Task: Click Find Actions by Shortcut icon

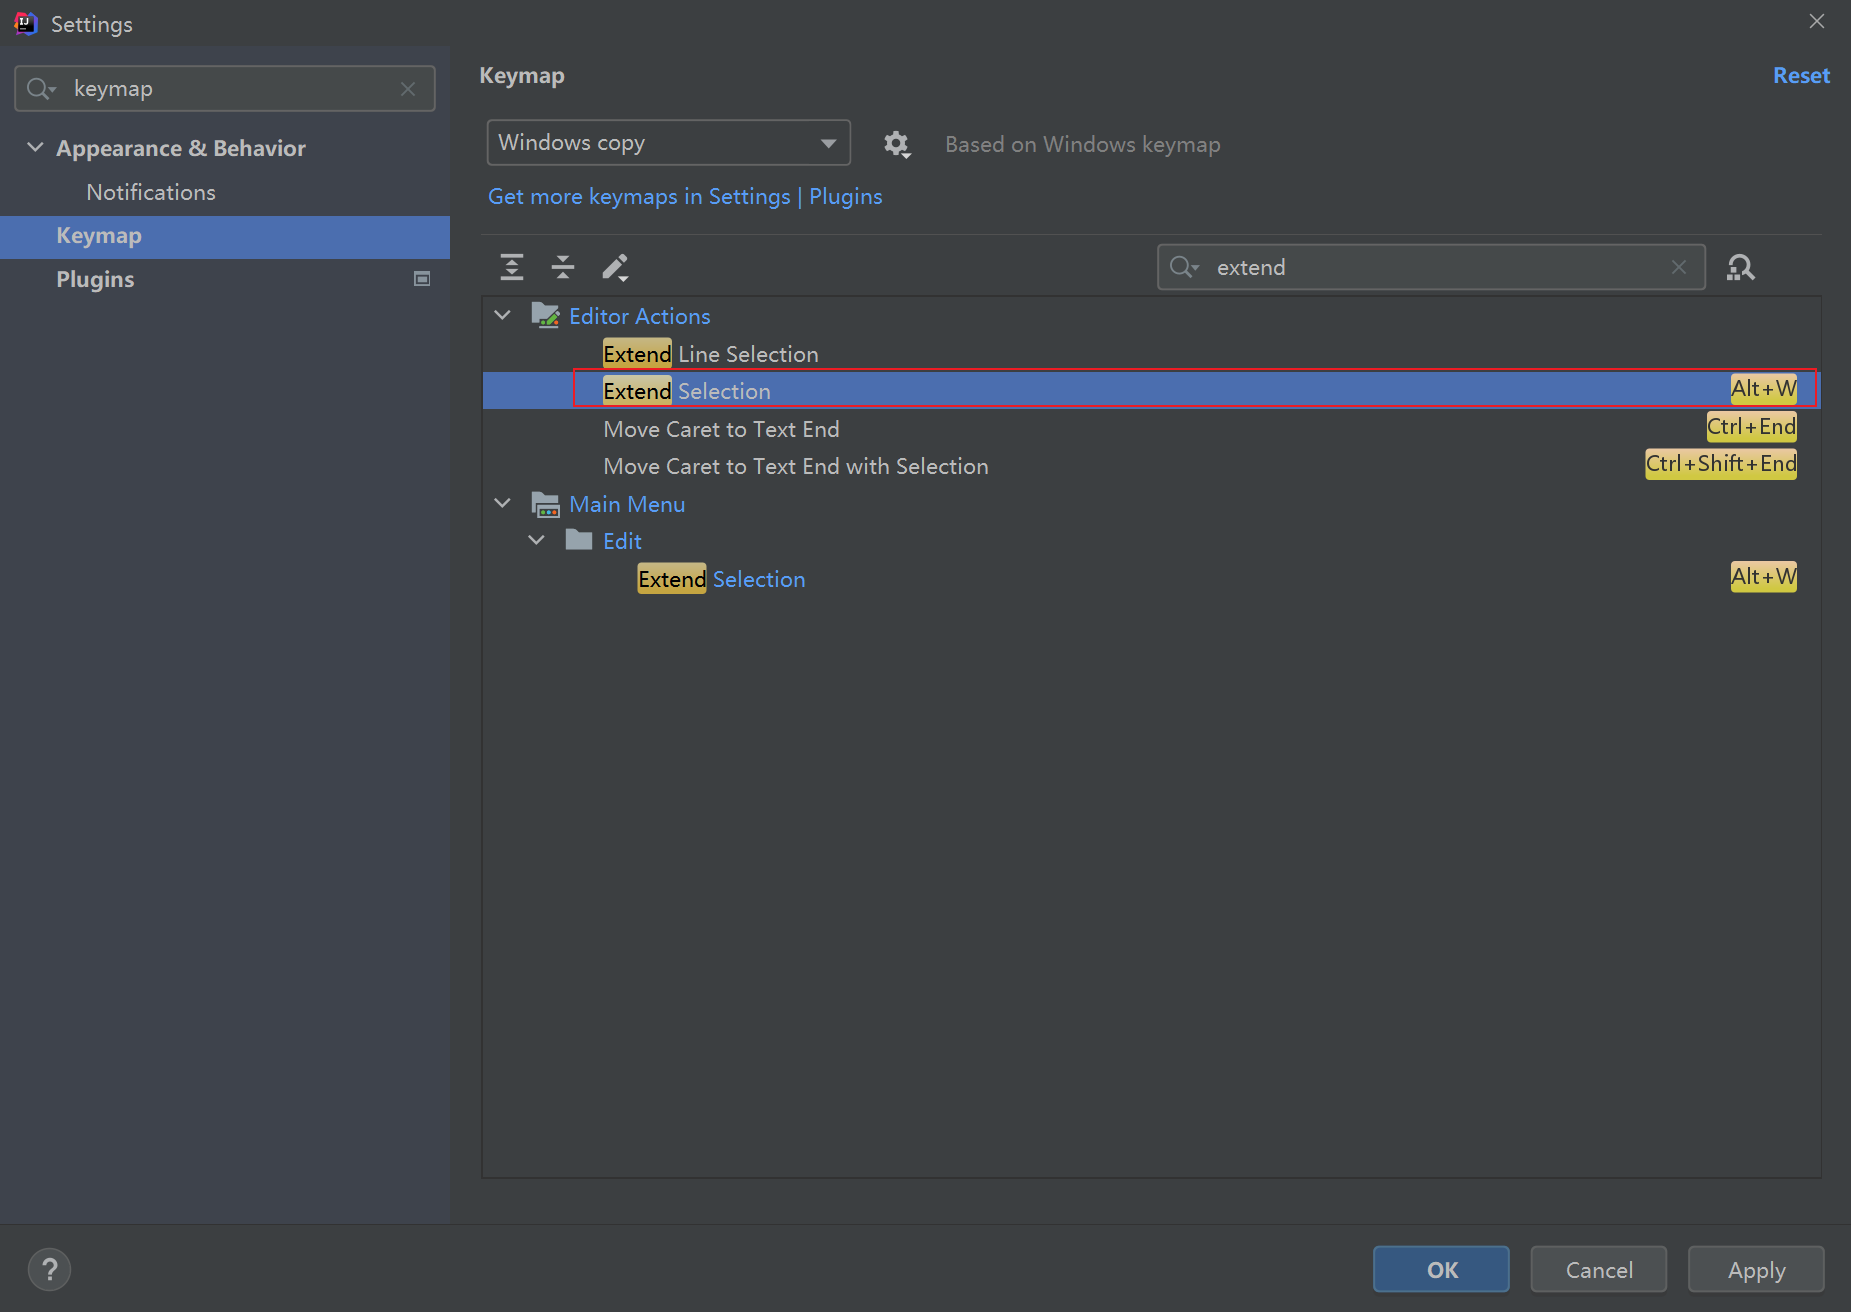Action: point(1741,267)
